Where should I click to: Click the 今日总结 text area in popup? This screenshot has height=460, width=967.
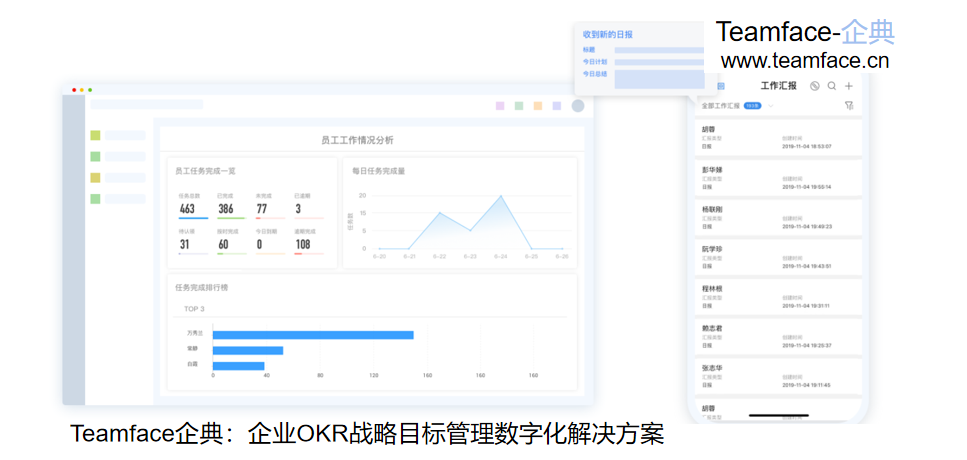659,79
